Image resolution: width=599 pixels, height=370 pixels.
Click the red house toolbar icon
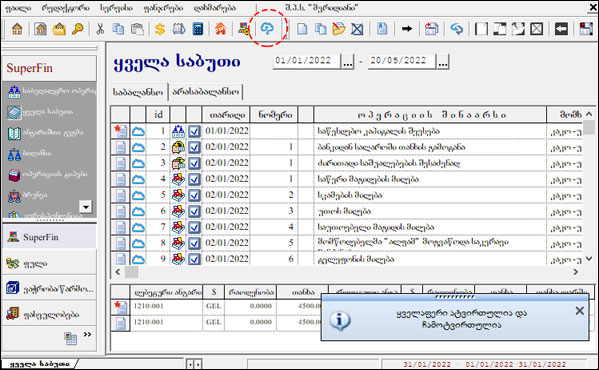pos(220,29)
